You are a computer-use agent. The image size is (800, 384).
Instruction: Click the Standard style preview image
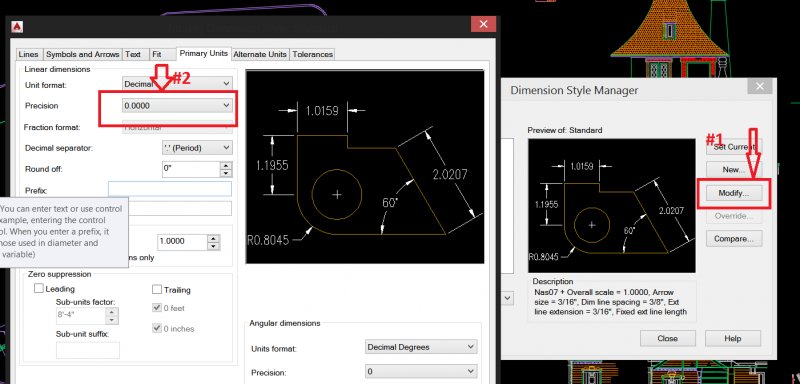coord(611,206)
